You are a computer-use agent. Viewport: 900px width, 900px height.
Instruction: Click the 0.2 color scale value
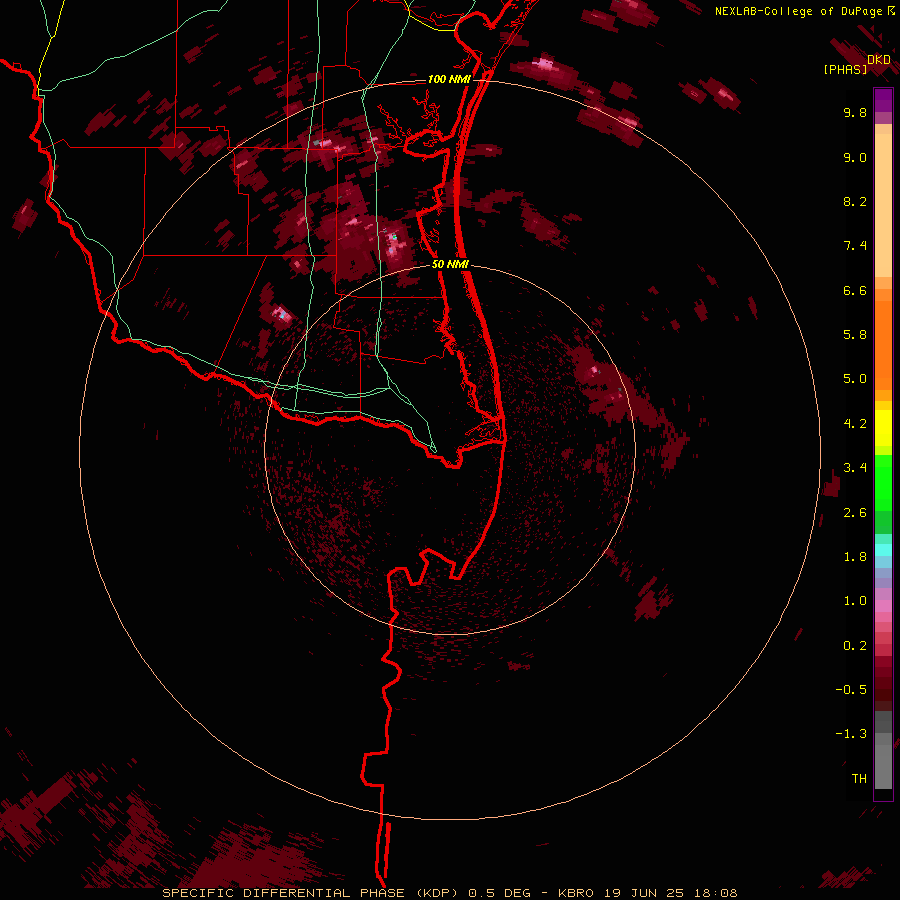pyautogui.click(x=855, y=646)
